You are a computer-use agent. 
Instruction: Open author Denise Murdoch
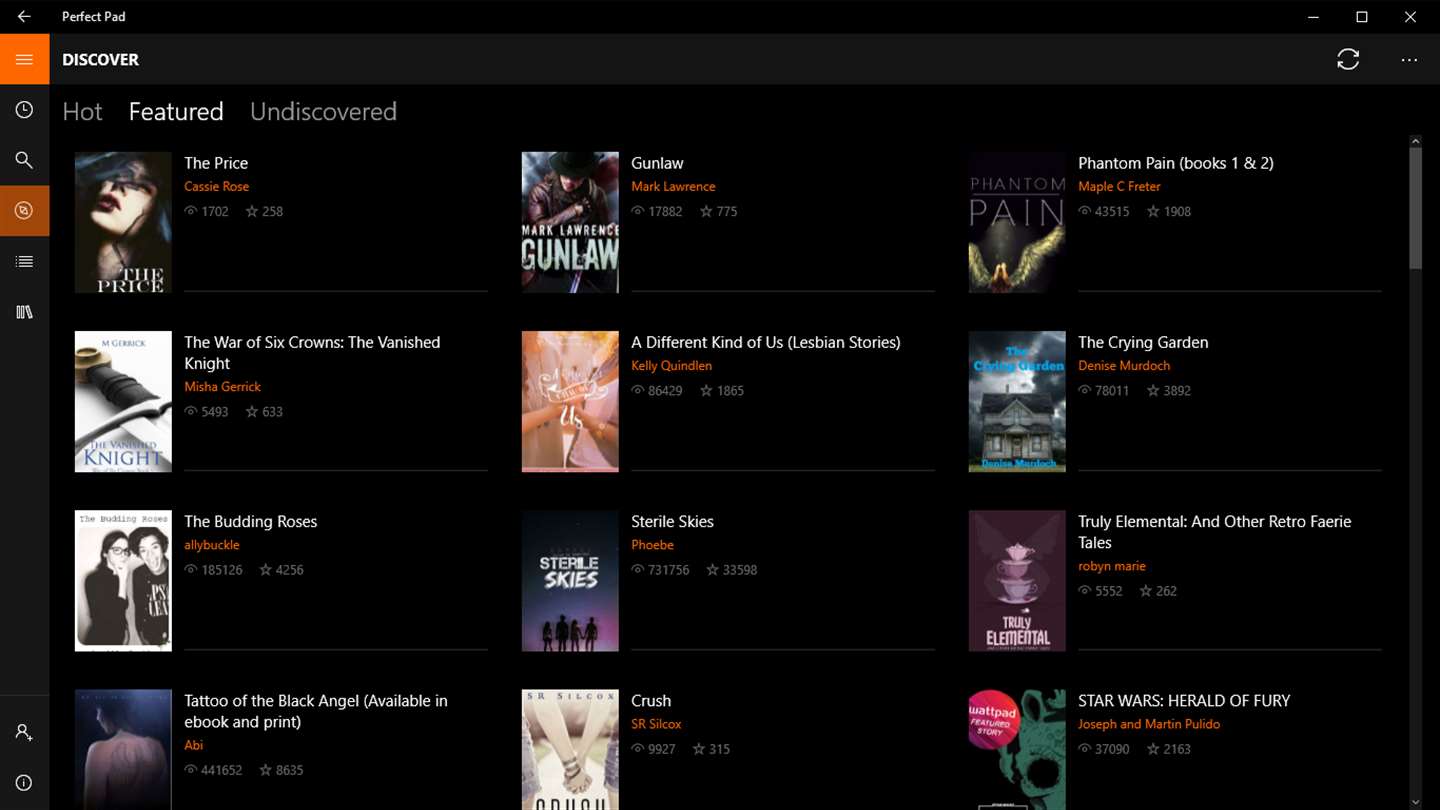point(1124,365)
